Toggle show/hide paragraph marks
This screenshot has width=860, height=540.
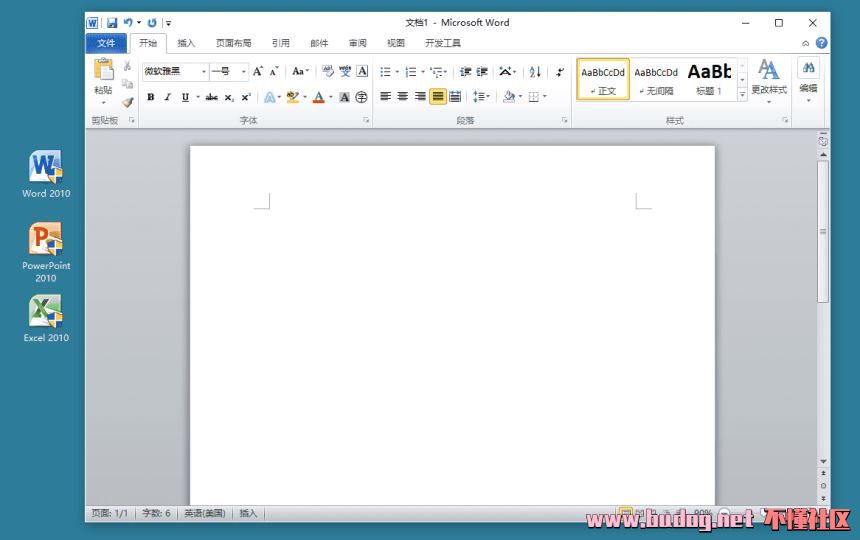pos(559,72)
